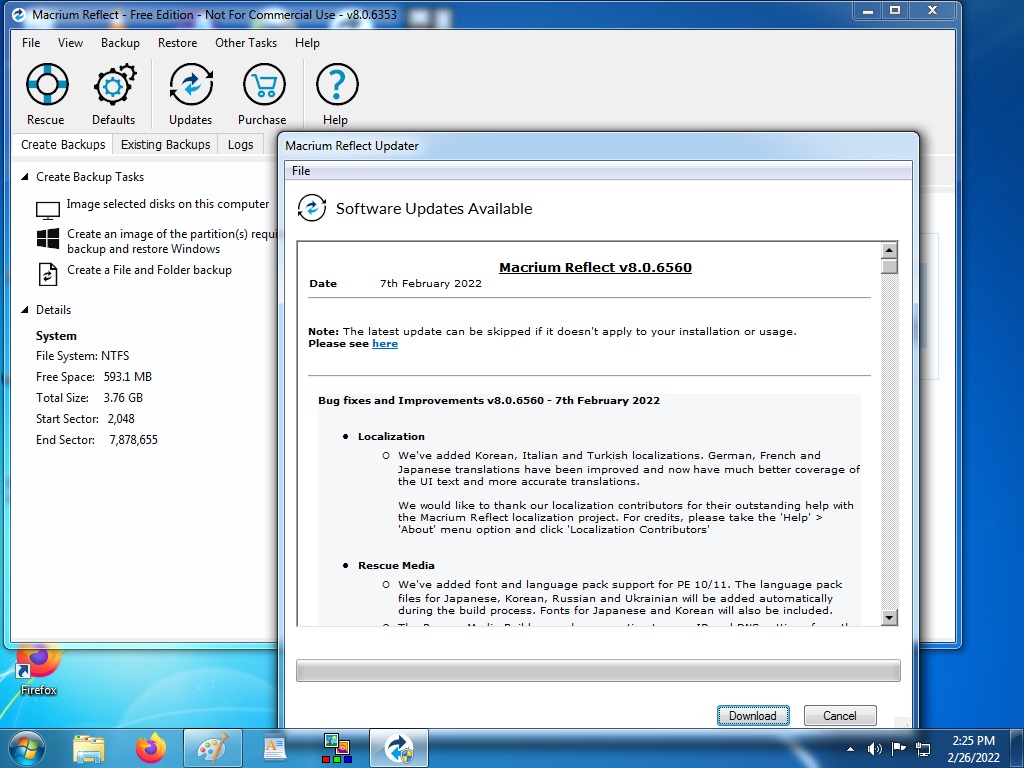Click the 'System' details heading
Viewport: 1024px width, 768px height.
[56, 336]
